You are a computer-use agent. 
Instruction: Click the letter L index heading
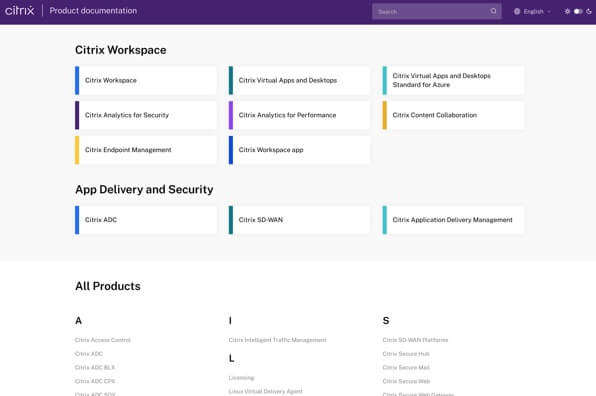(x=231, y=358)
